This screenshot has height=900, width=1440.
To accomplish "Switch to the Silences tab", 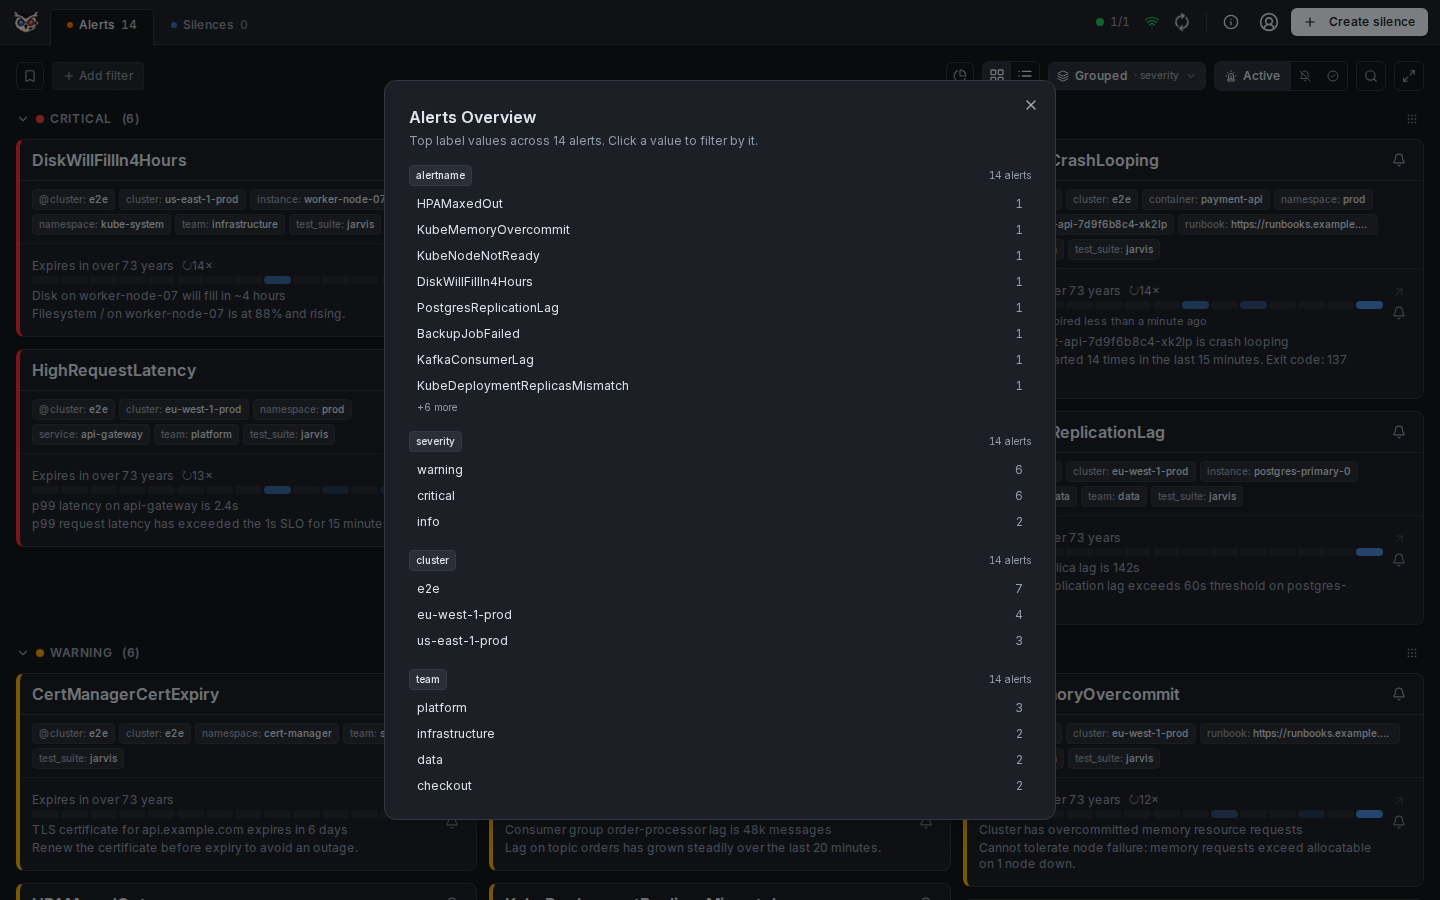I will 208,25.
